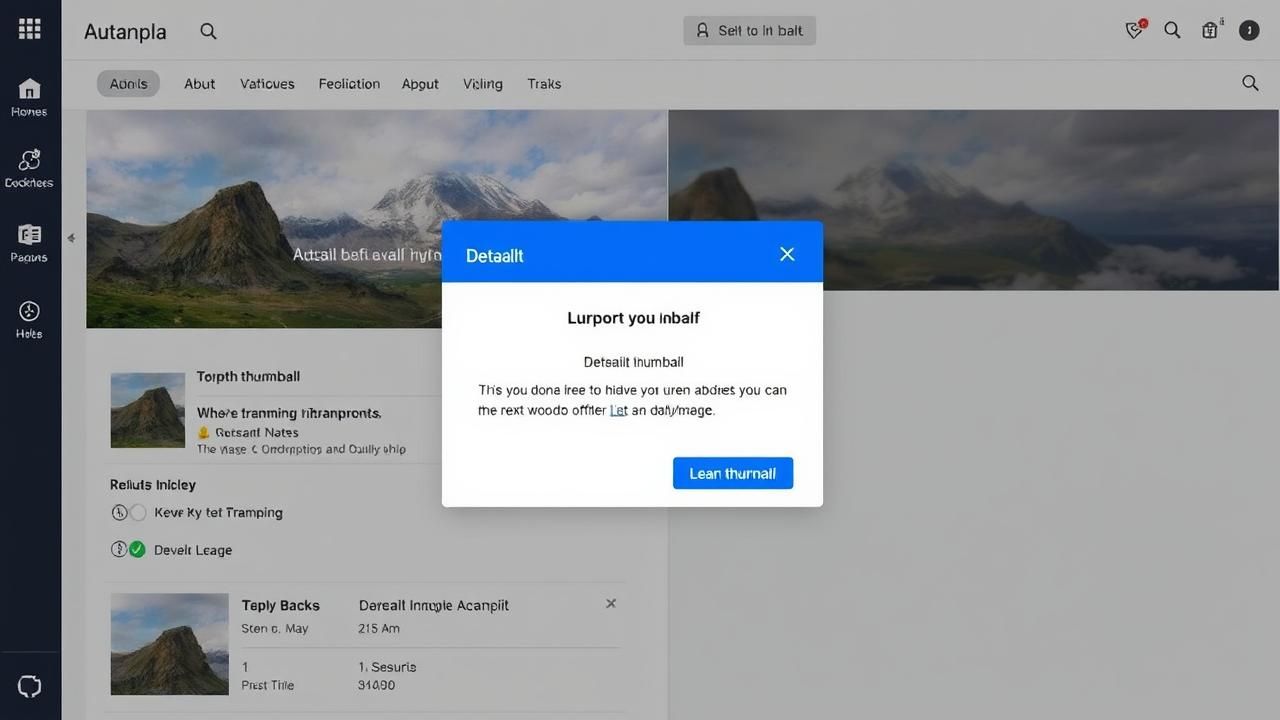Click the chat bubble icon at sidebar bottom
Image resolution: width=1280 pixels, height=720 pixels.
[30, 685]
